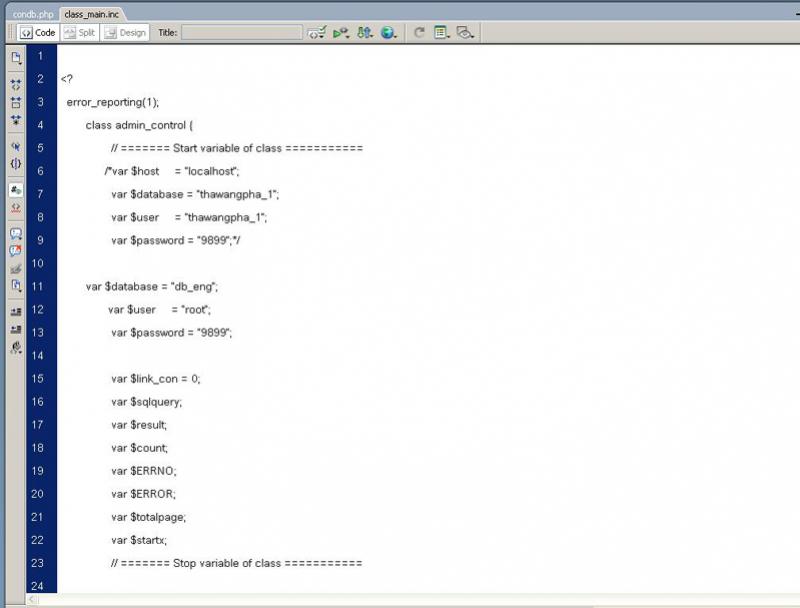Viewport: 800px width, 608px height.
Task: Click the $user = "root" line
Action: pos(159,310)
